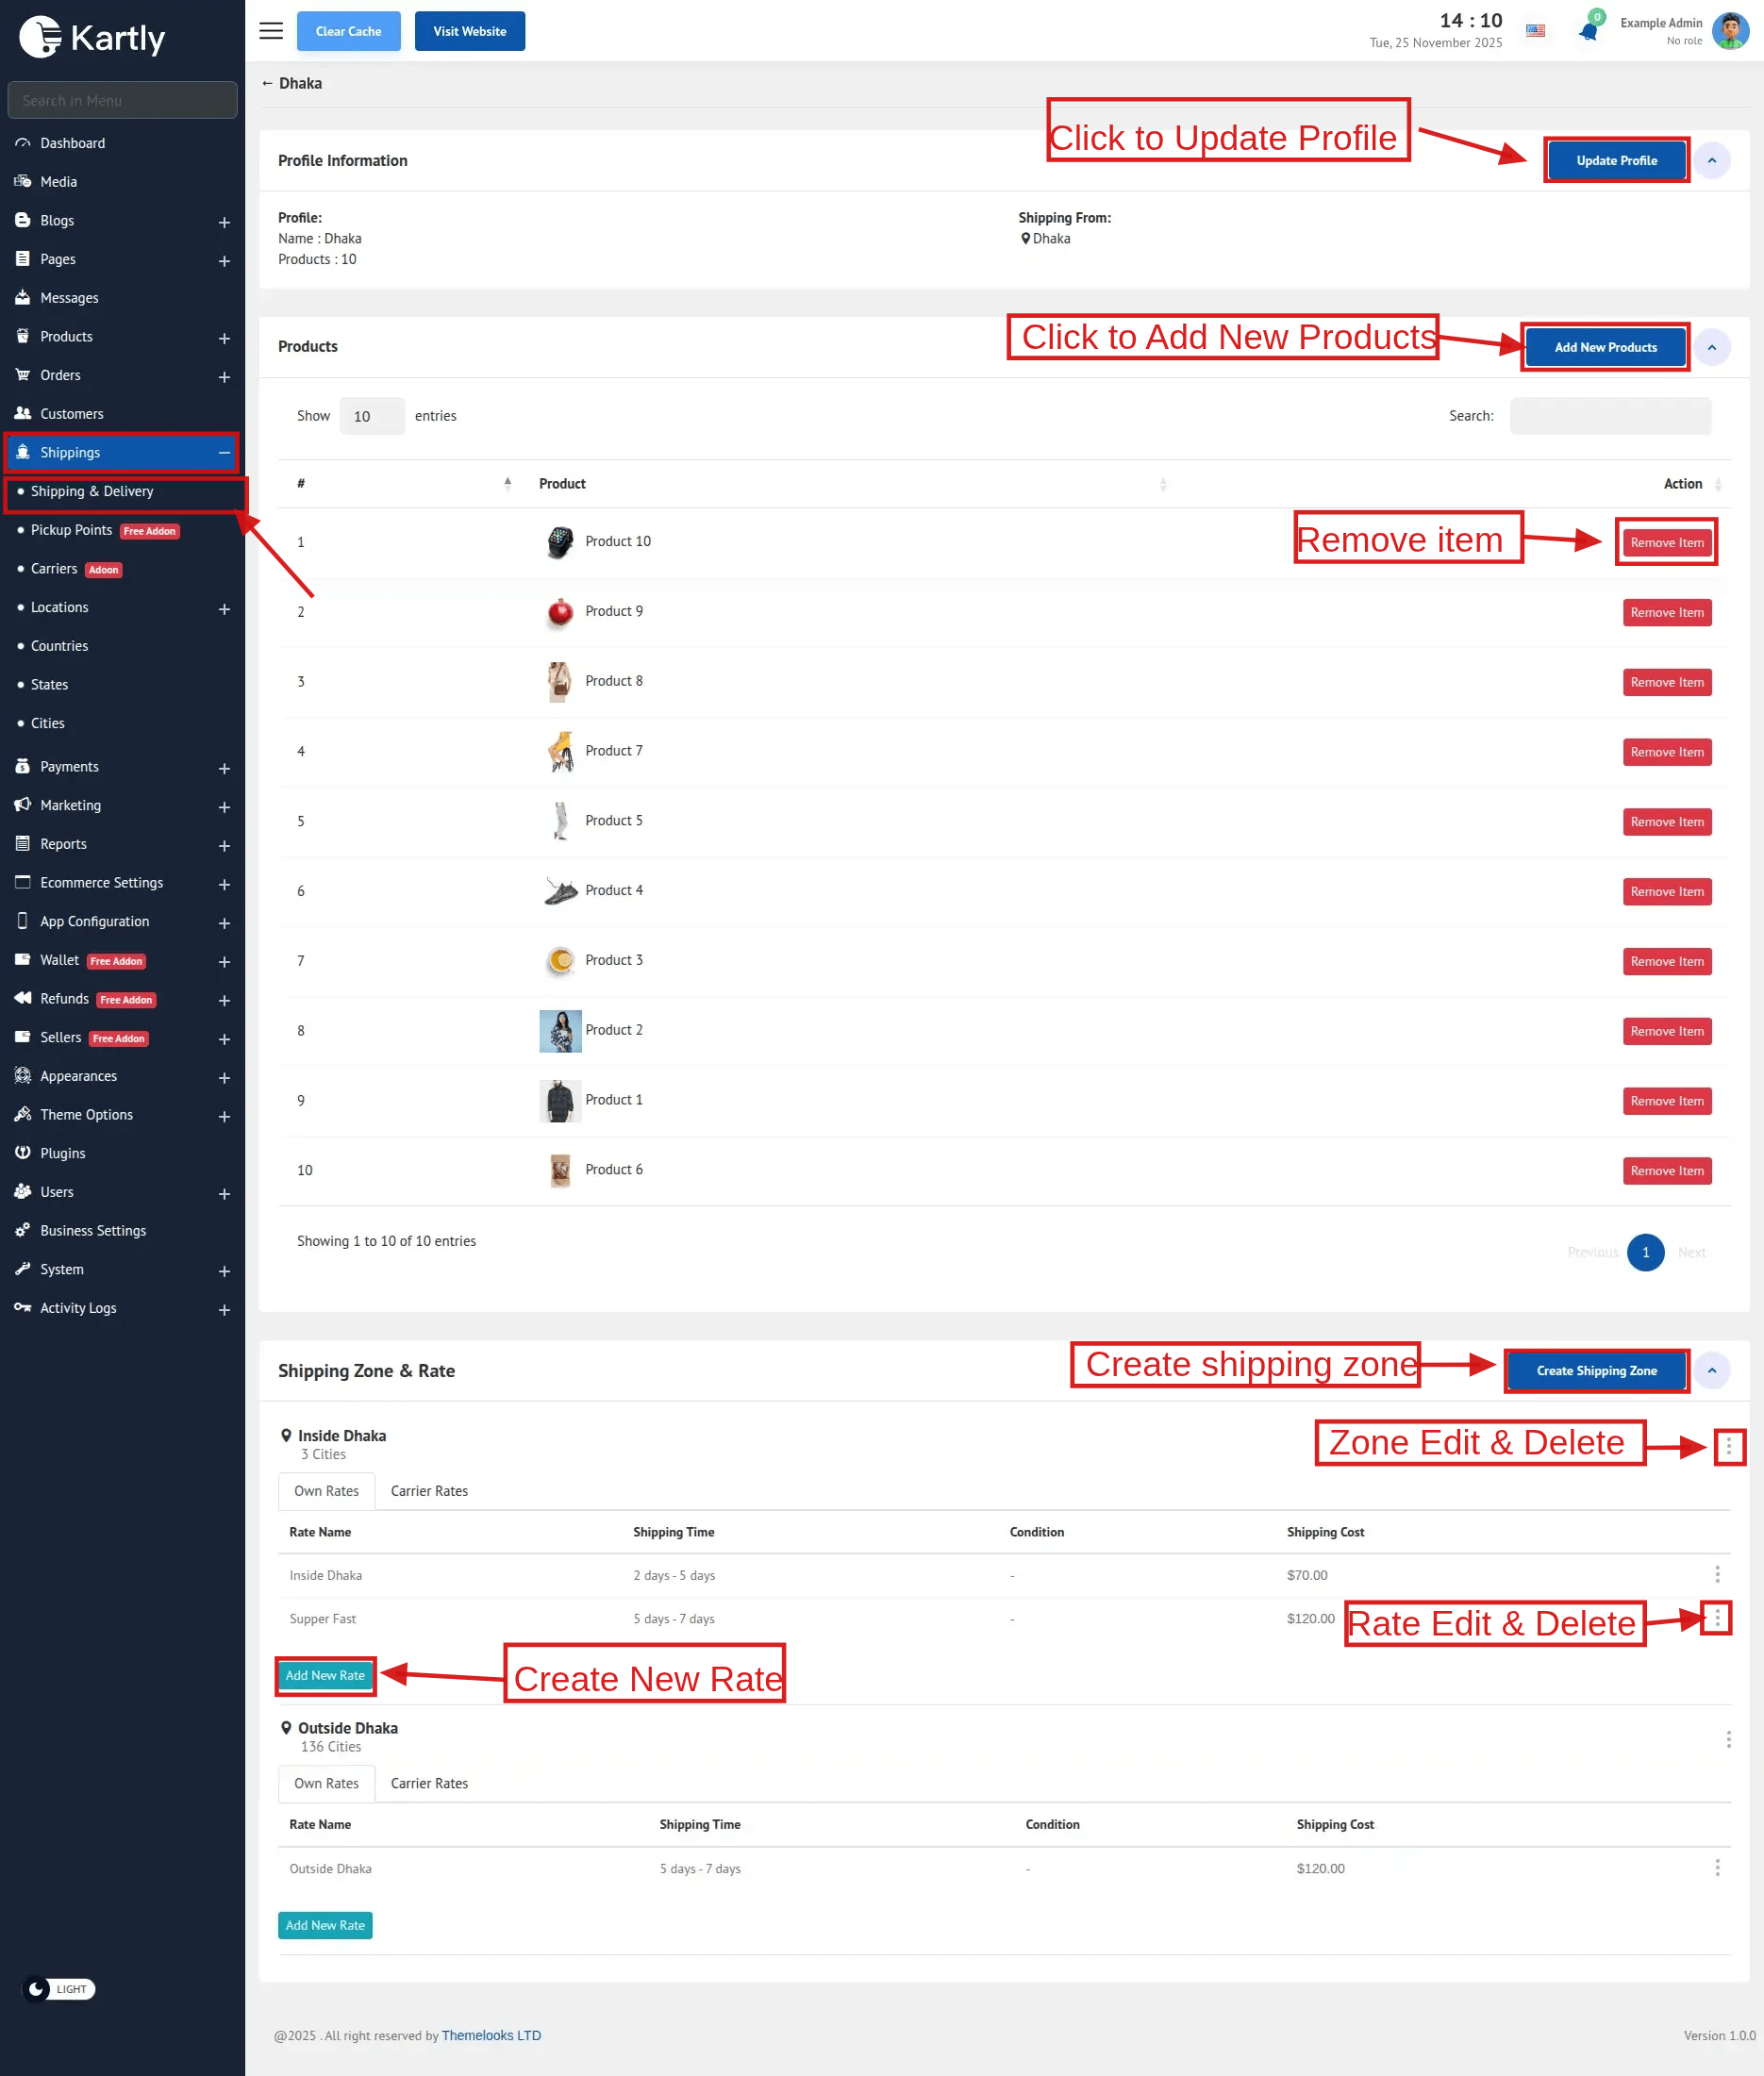Click the products Search input field
The width and height of the screenshot is (1764, 2076).
pyautogui.click(x=1610, y=416)
